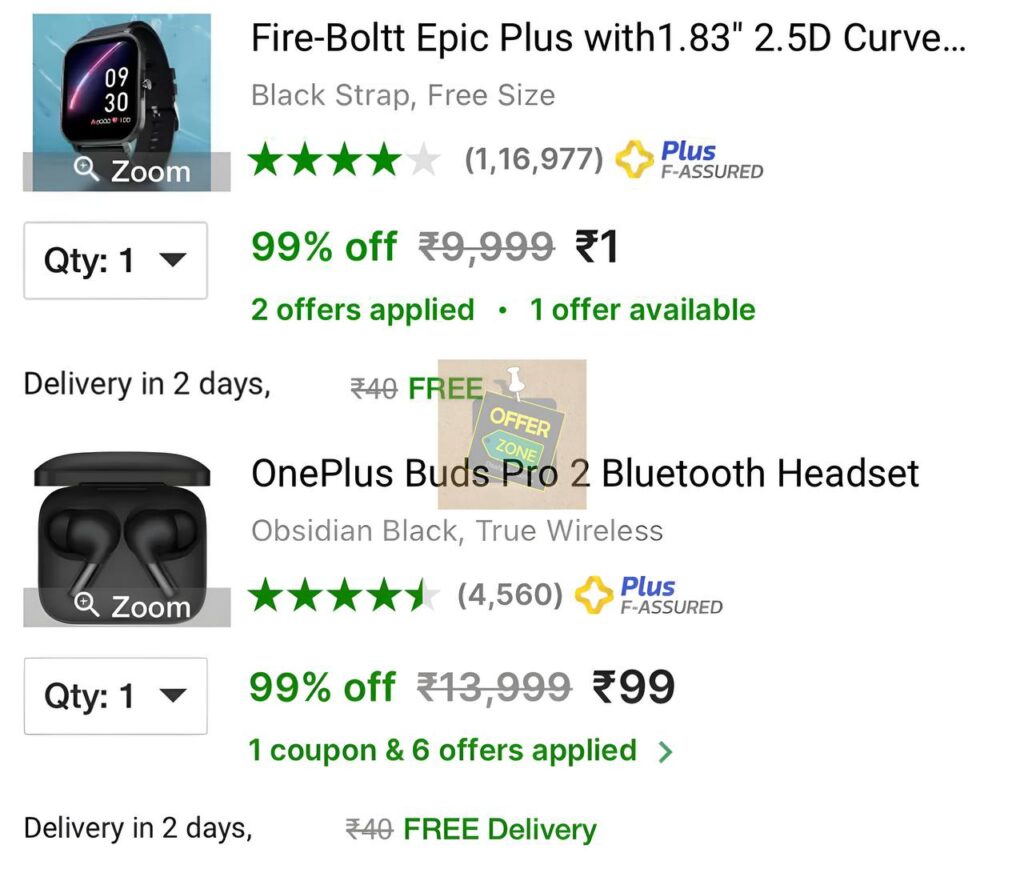Click Plus F-Assured badge on Fire-Boltt watch
Screen dimensions: 1024x869
click(688, 160)
